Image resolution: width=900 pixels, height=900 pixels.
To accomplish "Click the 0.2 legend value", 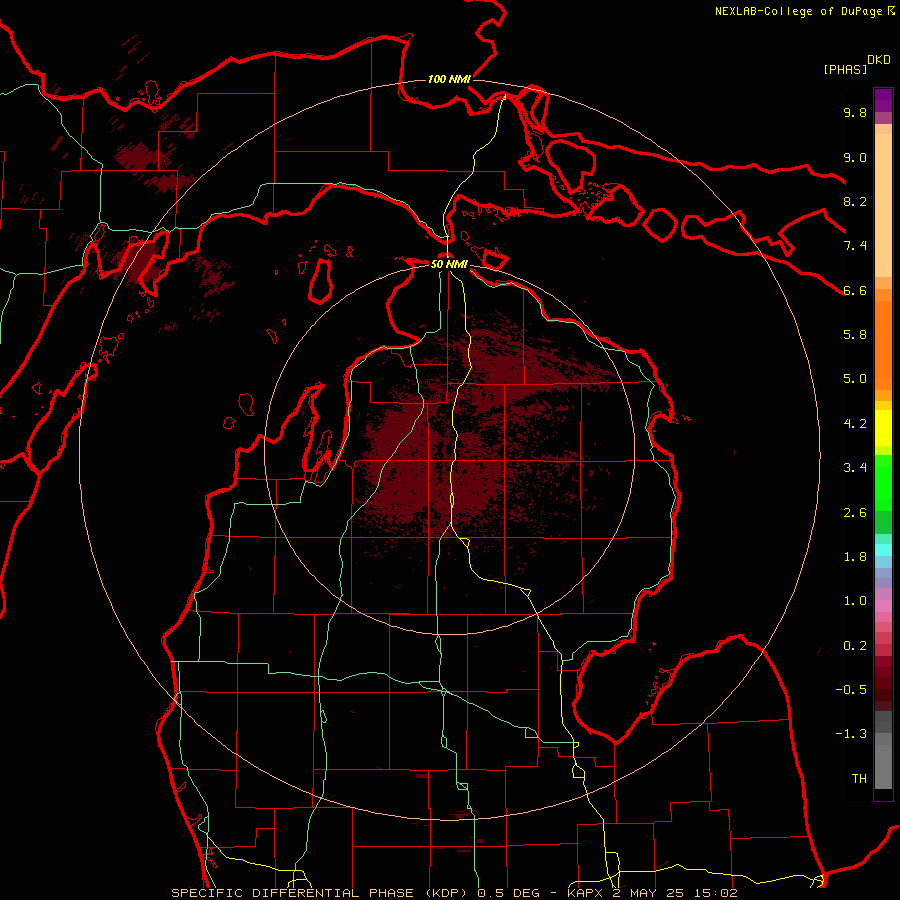I will click(x=855, y=646).
